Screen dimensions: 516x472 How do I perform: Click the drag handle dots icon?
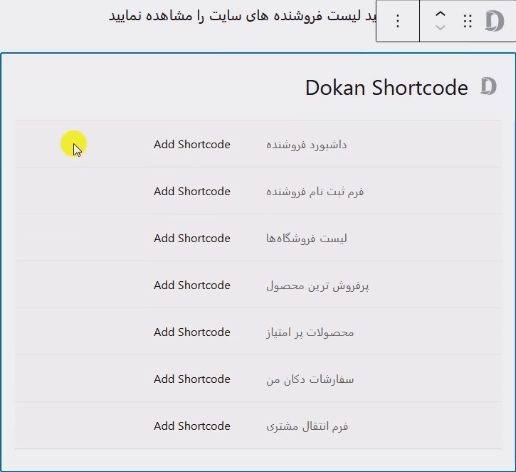[x=468, y=21]
